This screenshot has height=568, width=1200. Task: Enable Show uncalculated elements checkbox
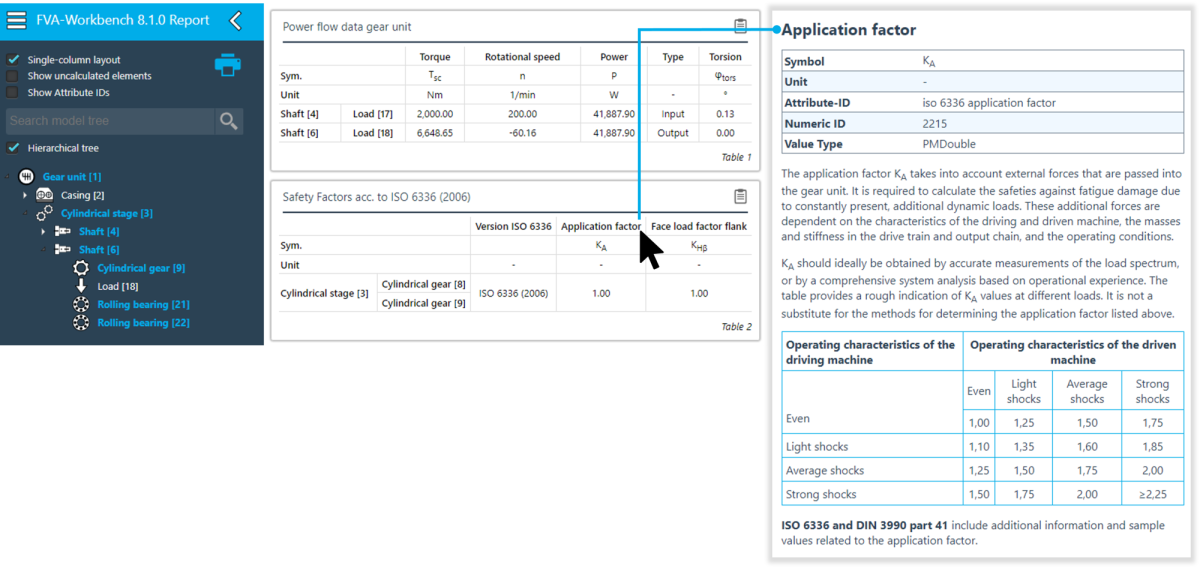[x=13, y=76]
